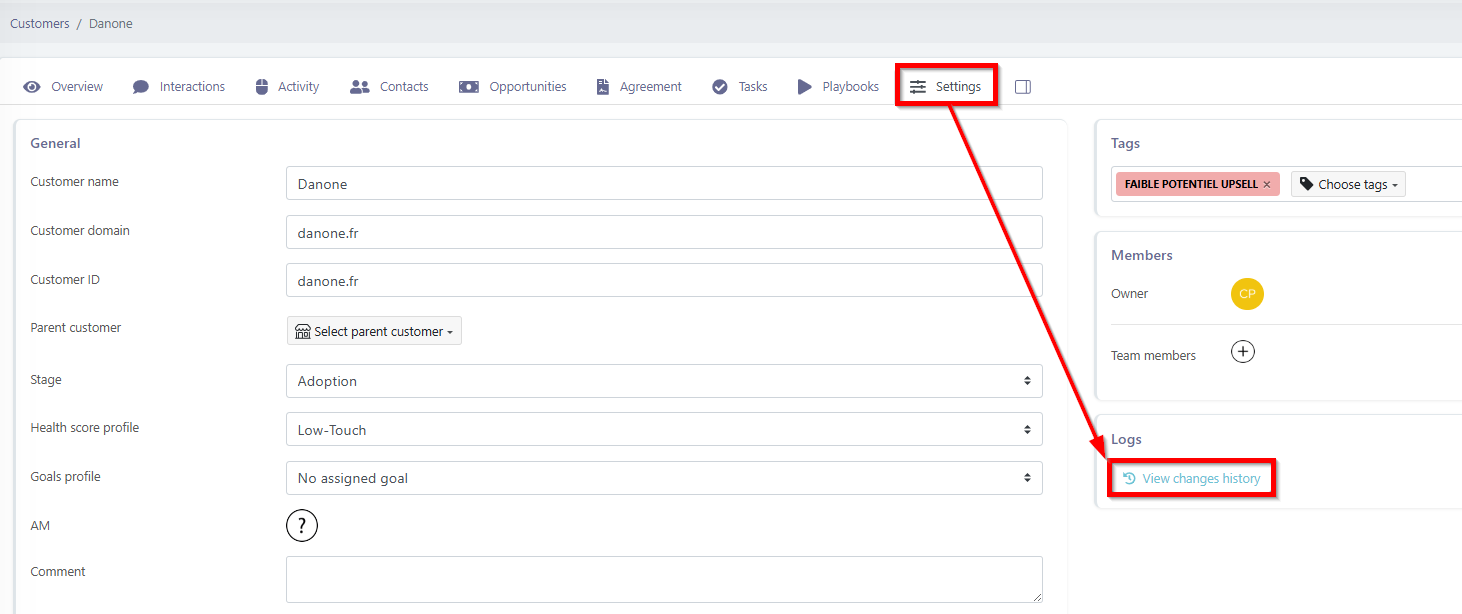Go to the Activity tab
Screen dimensions: 1462x614
coord(287,87)
